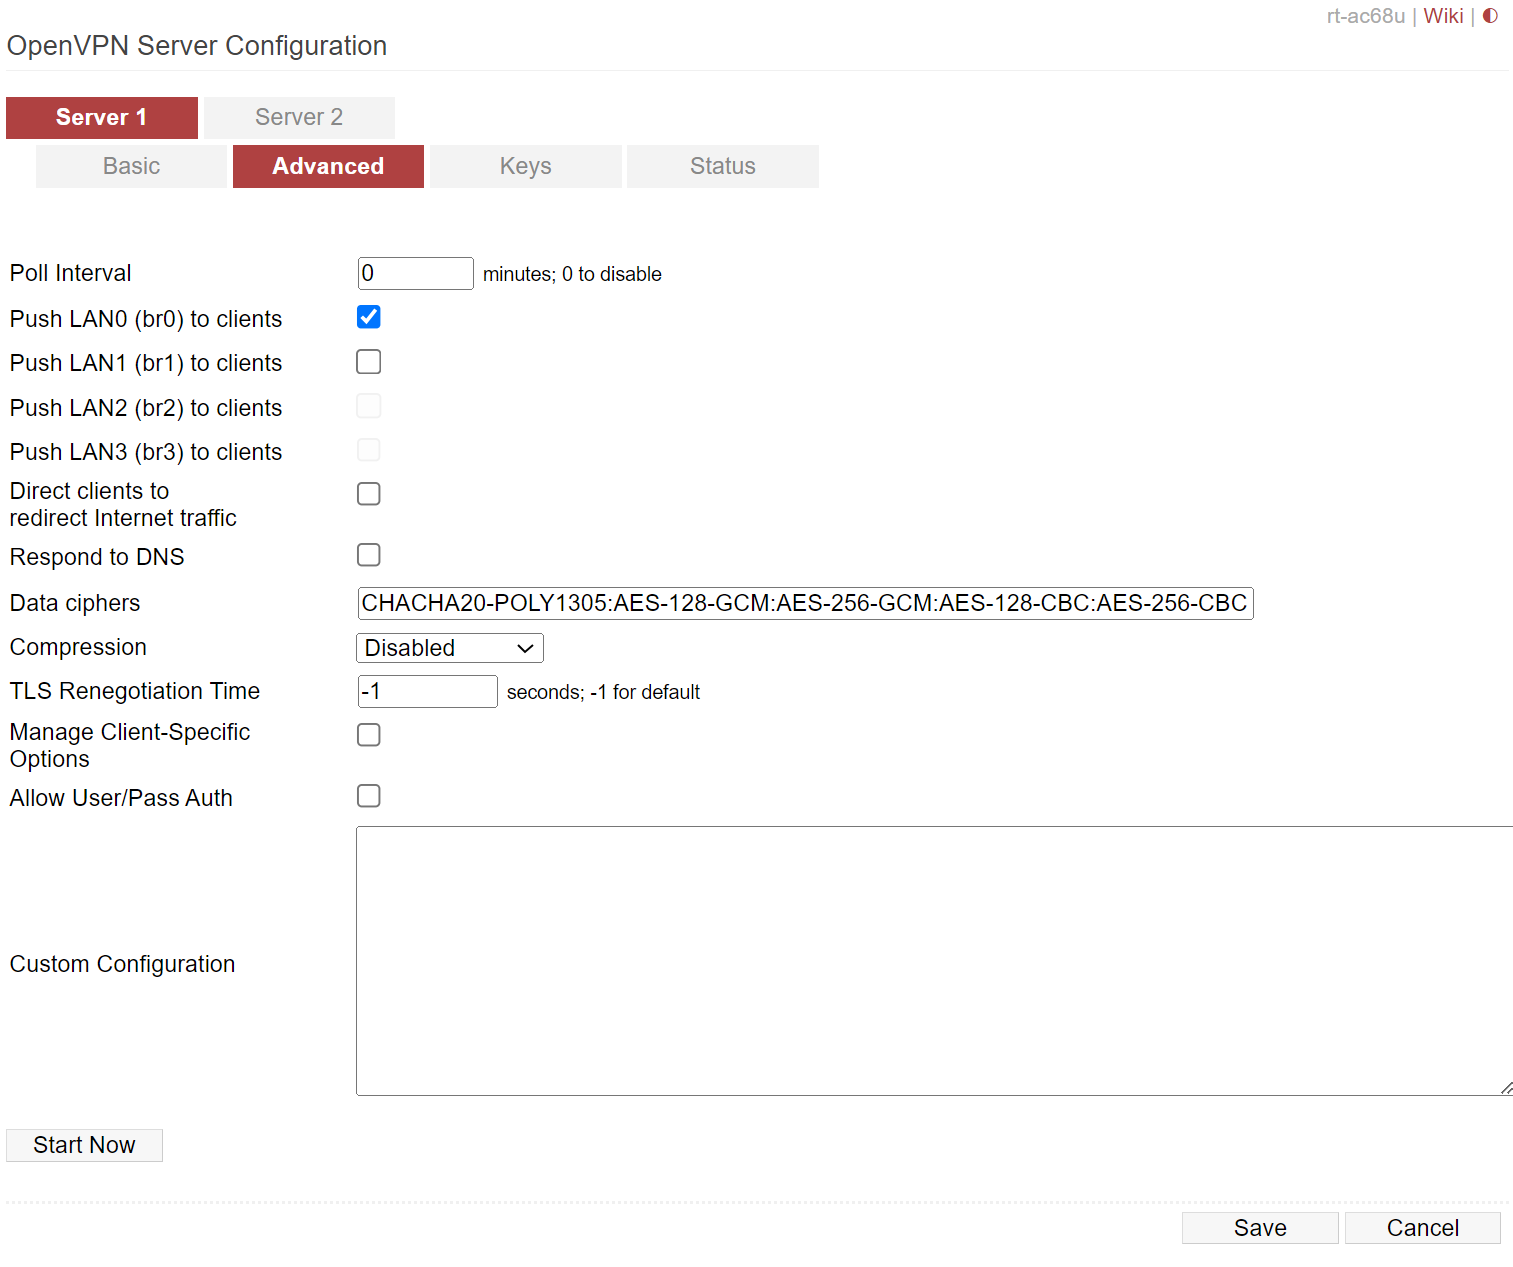Click the 'seconds; -1 for default' hint text
The width and height of the screenshot is (1513, 1267).
pyautogui.click(x=603, y=692)
